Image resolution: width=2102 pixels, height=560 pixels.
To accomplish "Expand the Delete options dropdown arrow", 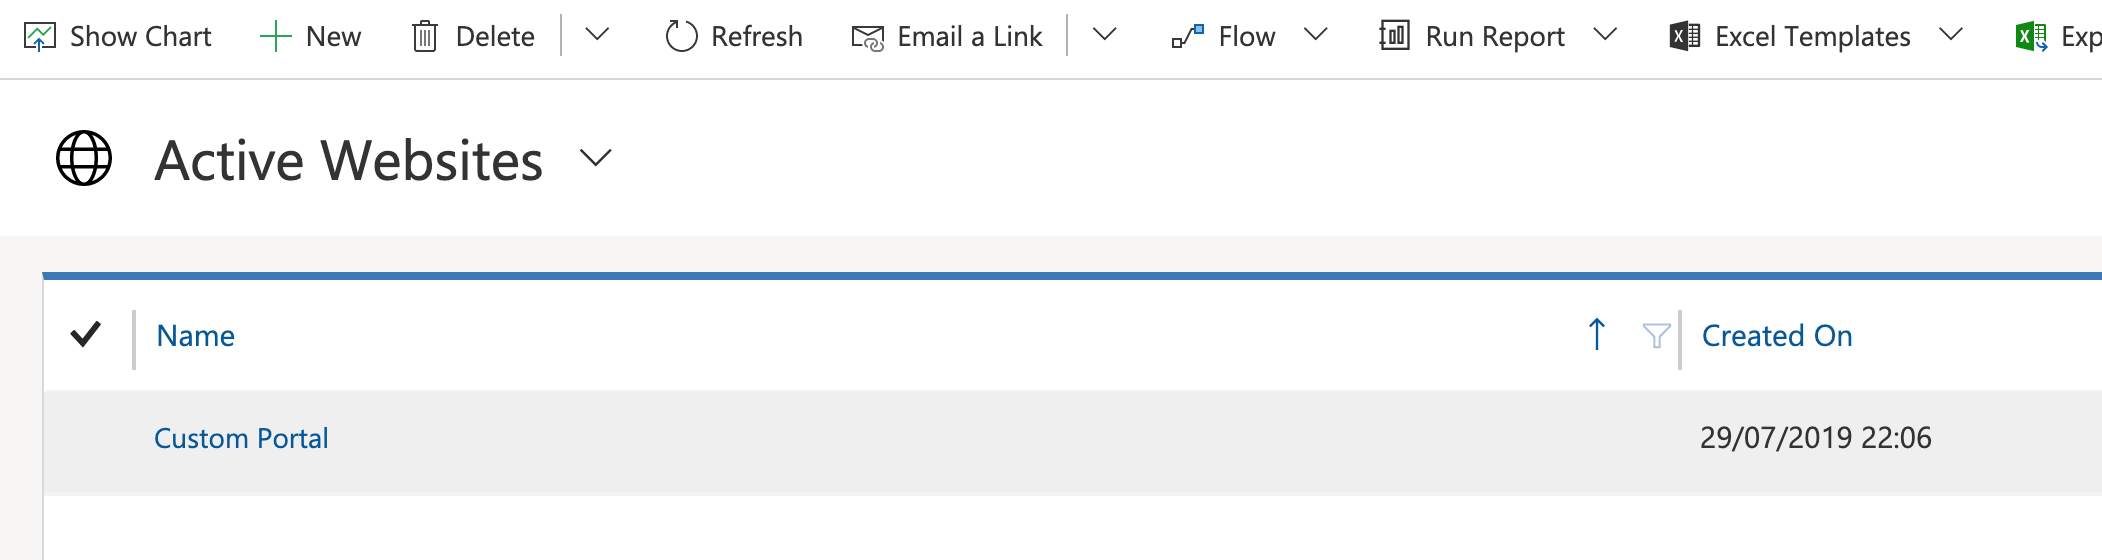I will pos(597,35).
